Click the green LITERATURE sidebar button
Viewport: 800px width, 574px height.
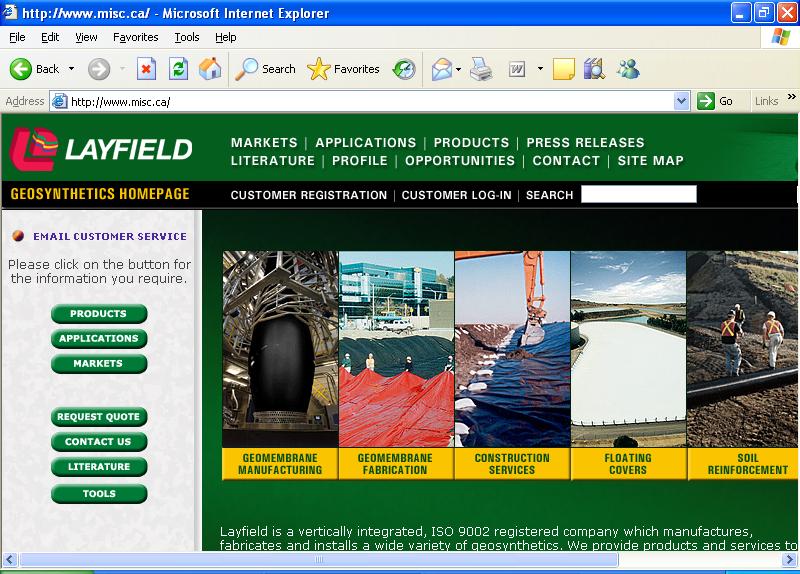(99, 467)
